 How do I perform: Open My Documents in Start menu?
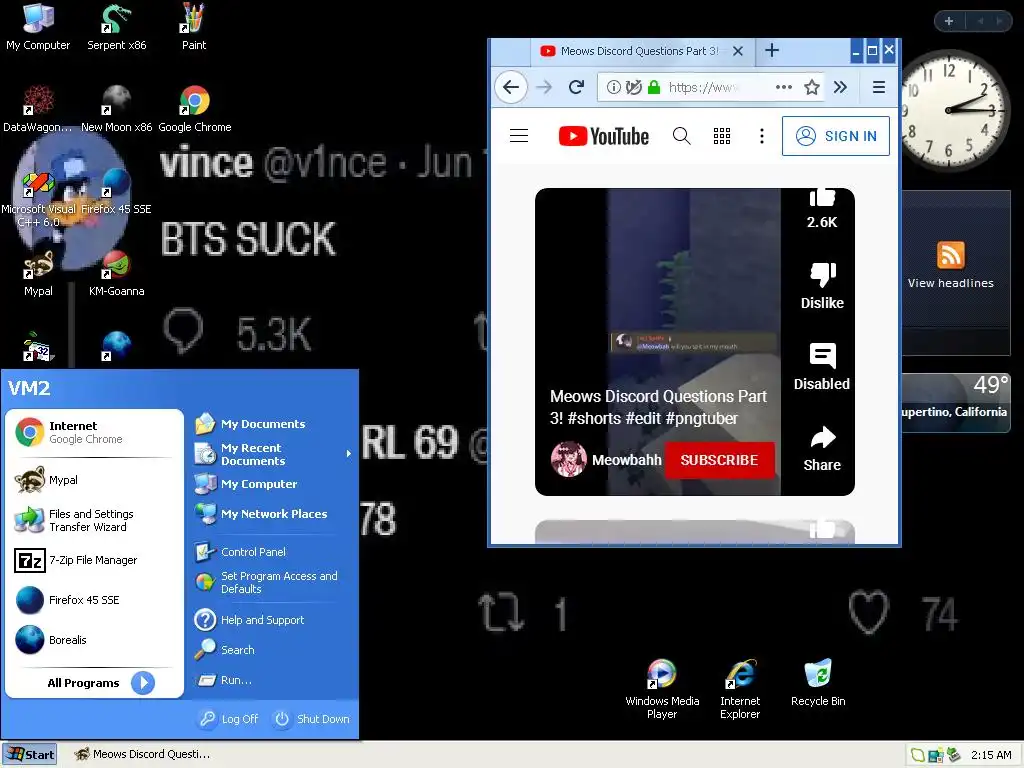(271, 424)
